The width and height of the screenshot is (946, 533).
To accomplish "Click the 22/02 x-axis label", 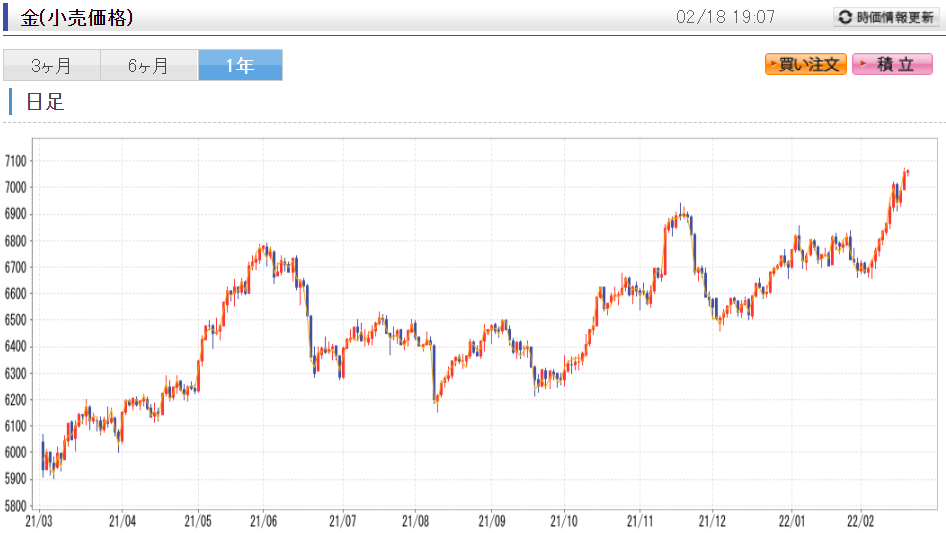I will click(860, 521).
